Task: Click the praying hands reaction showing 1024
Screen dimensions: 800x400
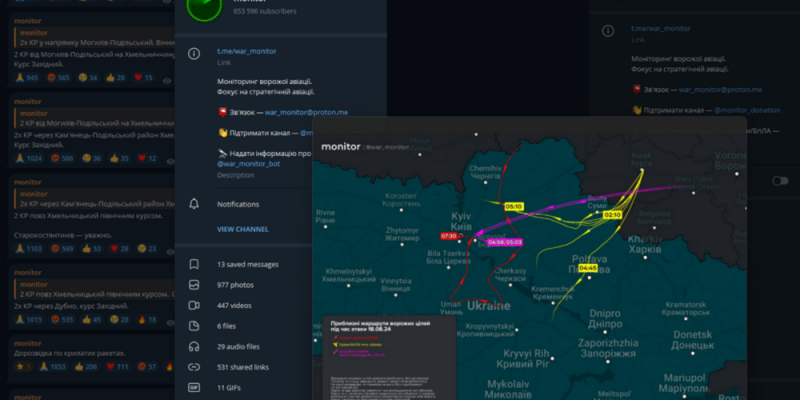Action: 29,158
